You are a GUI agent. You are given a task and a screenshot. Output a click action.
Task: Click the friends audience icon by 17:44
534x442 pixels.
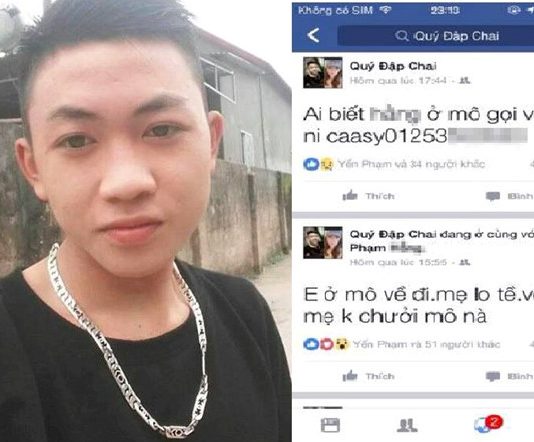tap(465, 81)
